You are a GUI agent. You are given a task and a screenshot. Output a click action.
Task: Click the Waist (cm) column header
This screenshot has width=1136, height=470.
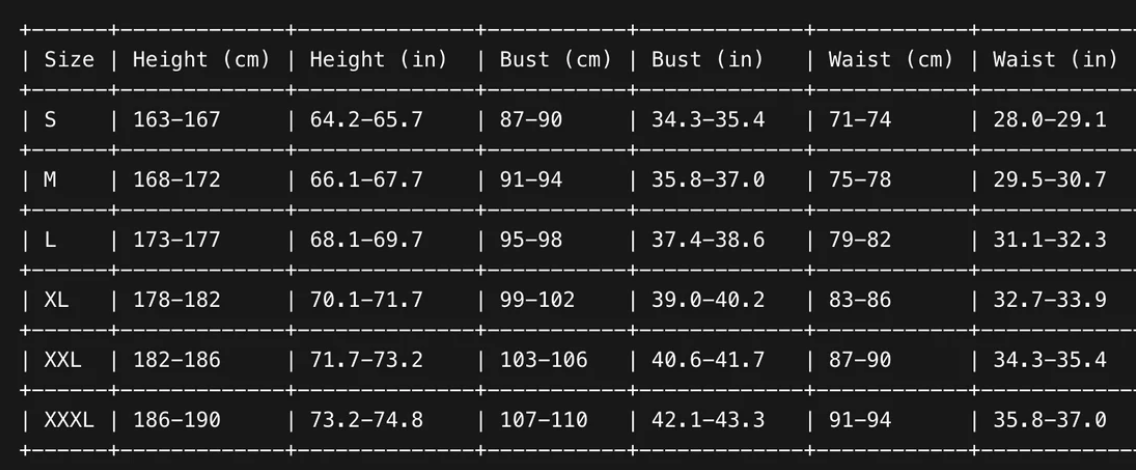point(890,59)
